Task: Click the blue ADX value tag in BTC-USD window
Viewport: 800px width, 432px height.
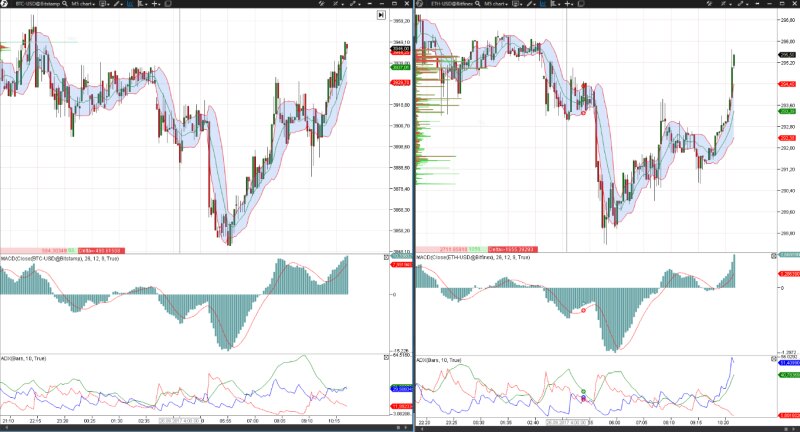Action: point(402,389)
